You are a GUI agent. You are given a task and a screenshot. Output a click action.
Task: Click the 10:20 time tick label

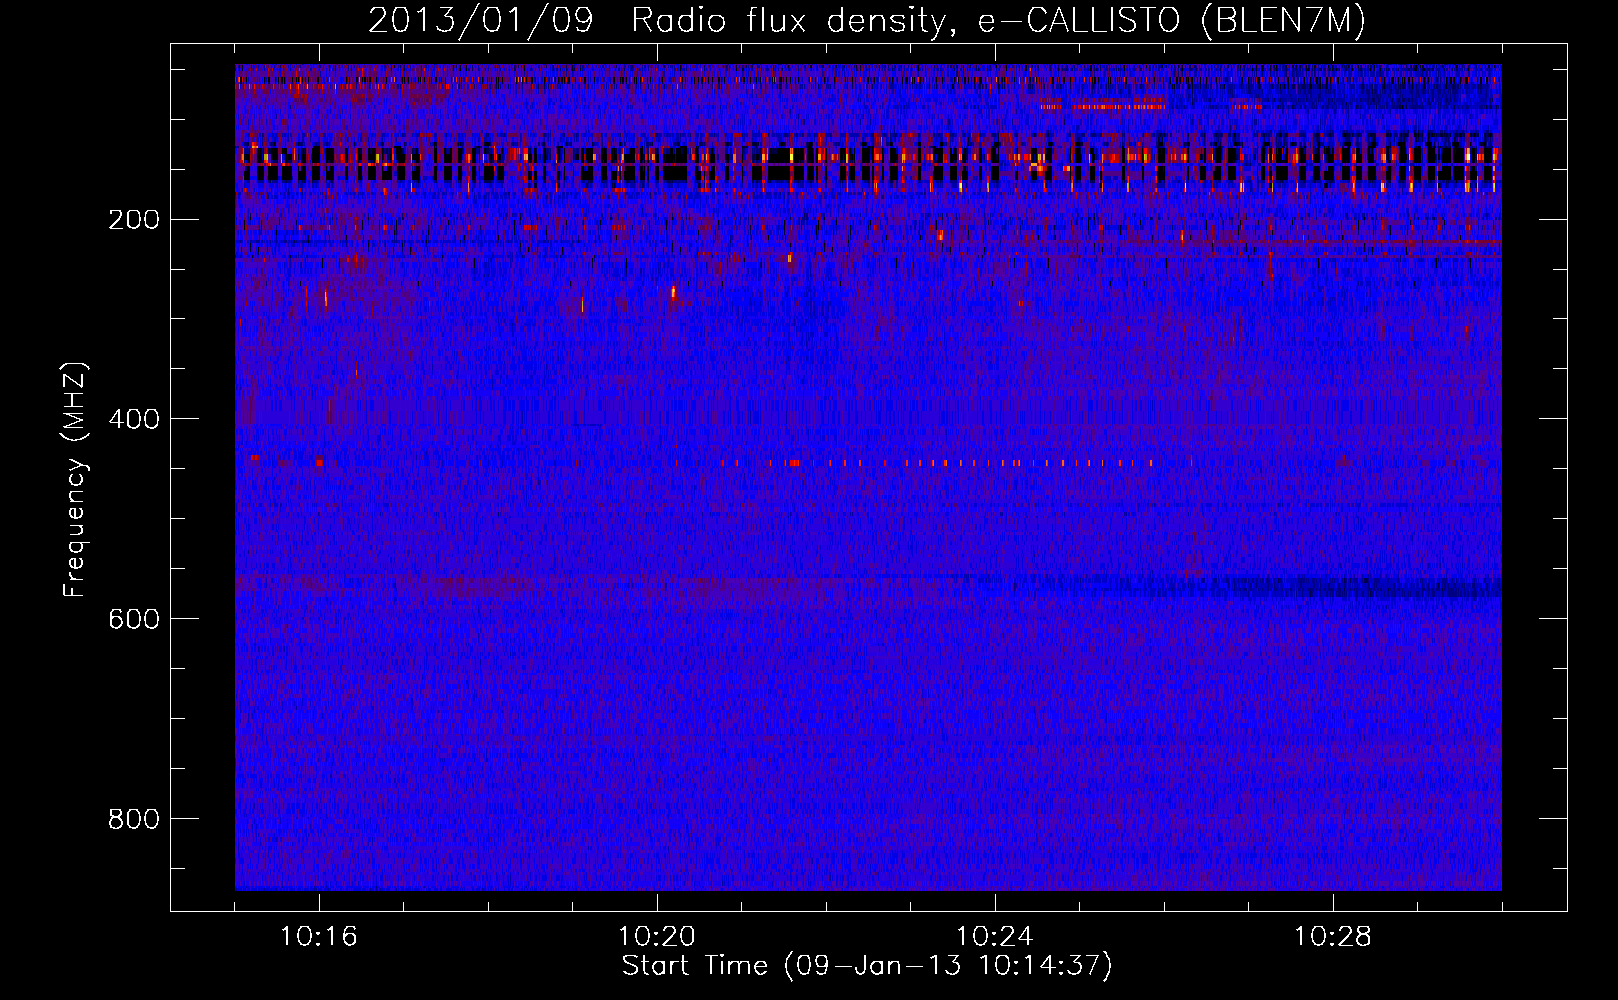tap(657, 937)
